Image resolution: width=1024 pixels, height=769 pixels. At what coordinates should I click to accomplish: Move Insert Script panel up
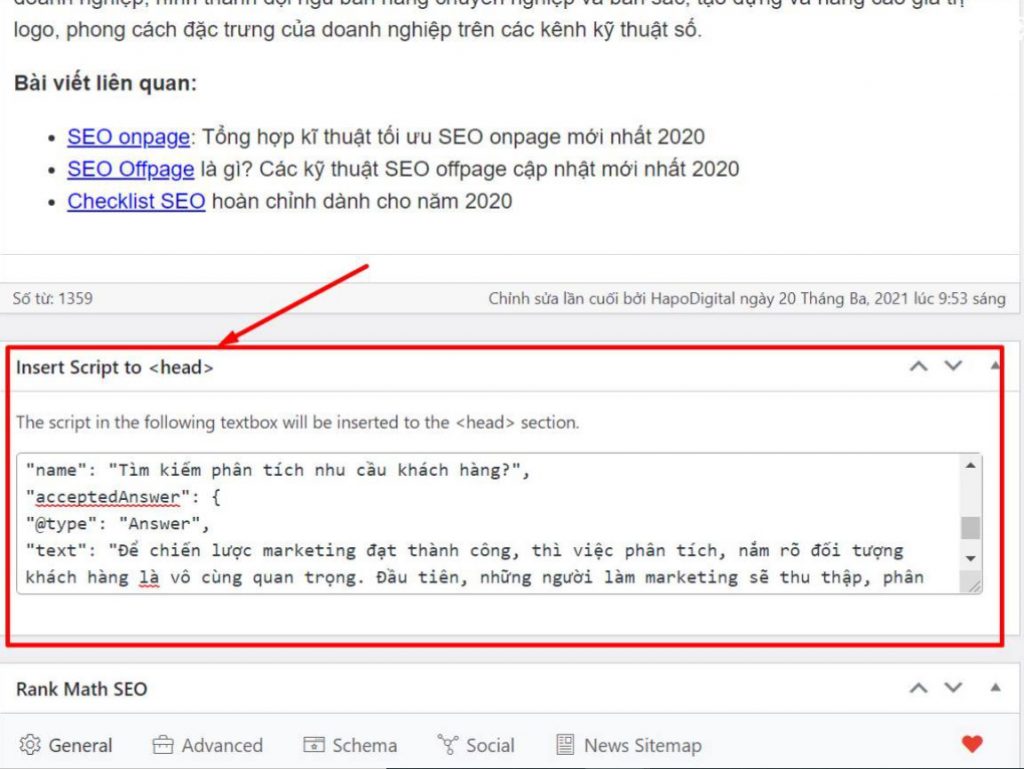click(x=918, y=366)
